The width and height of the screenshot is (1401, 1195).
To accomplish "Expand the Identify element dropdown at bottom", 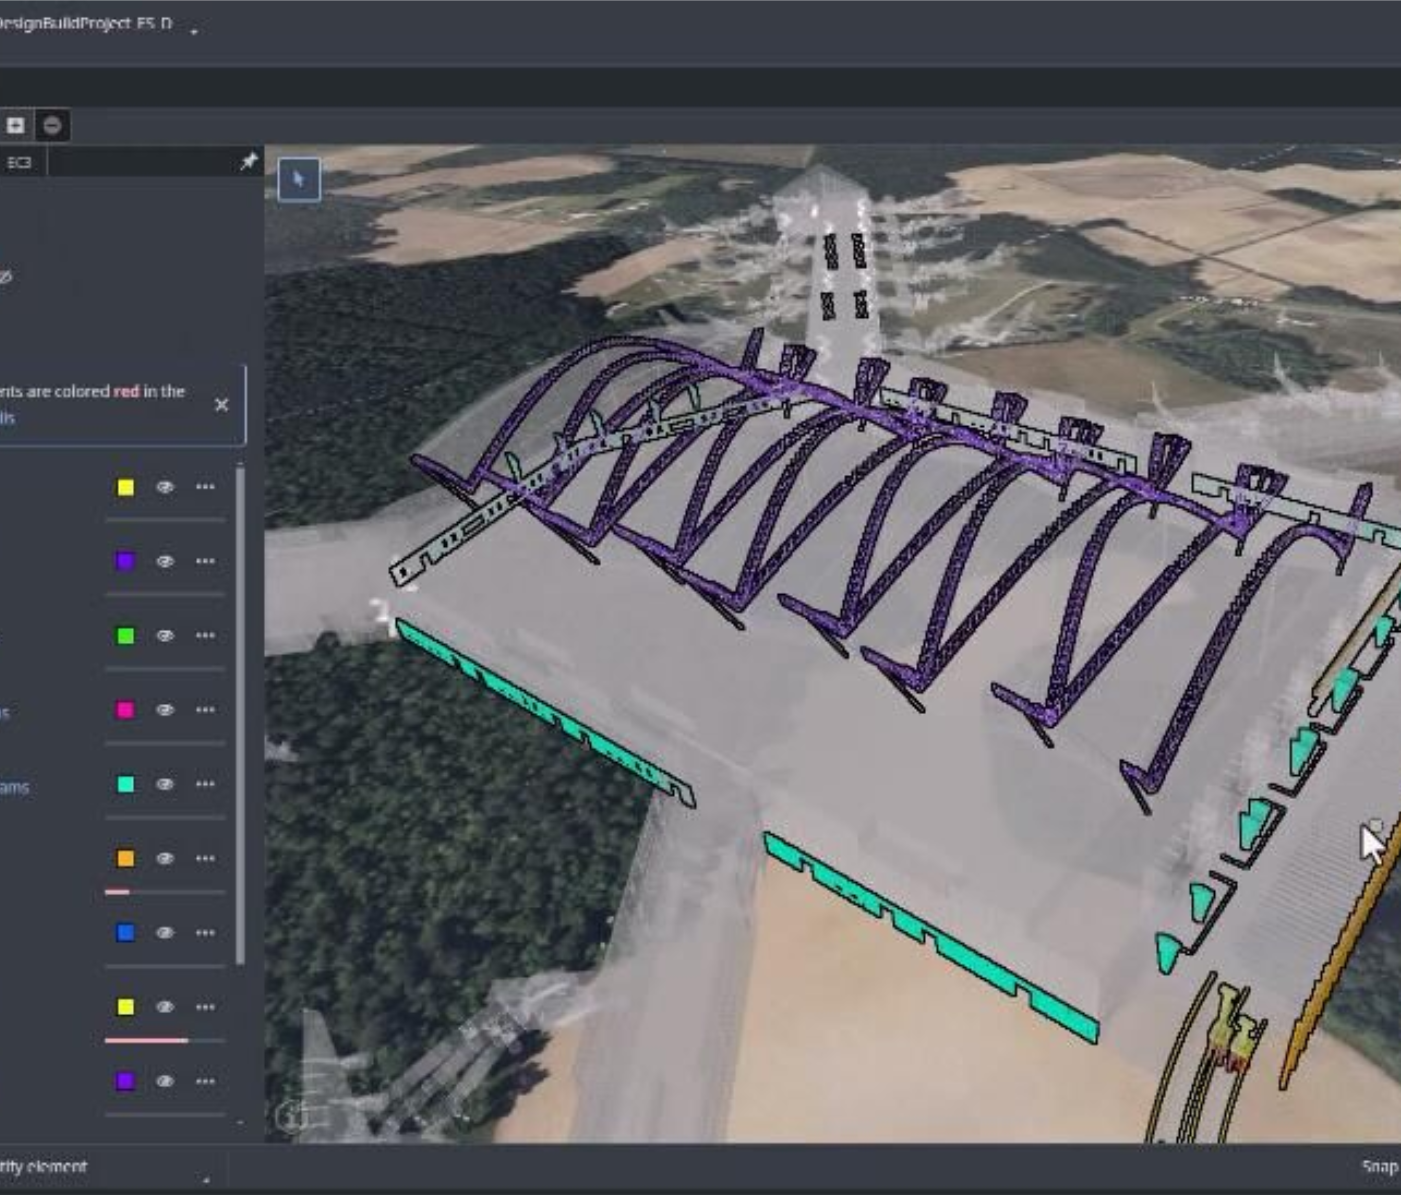I will click(x=206, y=1179).
